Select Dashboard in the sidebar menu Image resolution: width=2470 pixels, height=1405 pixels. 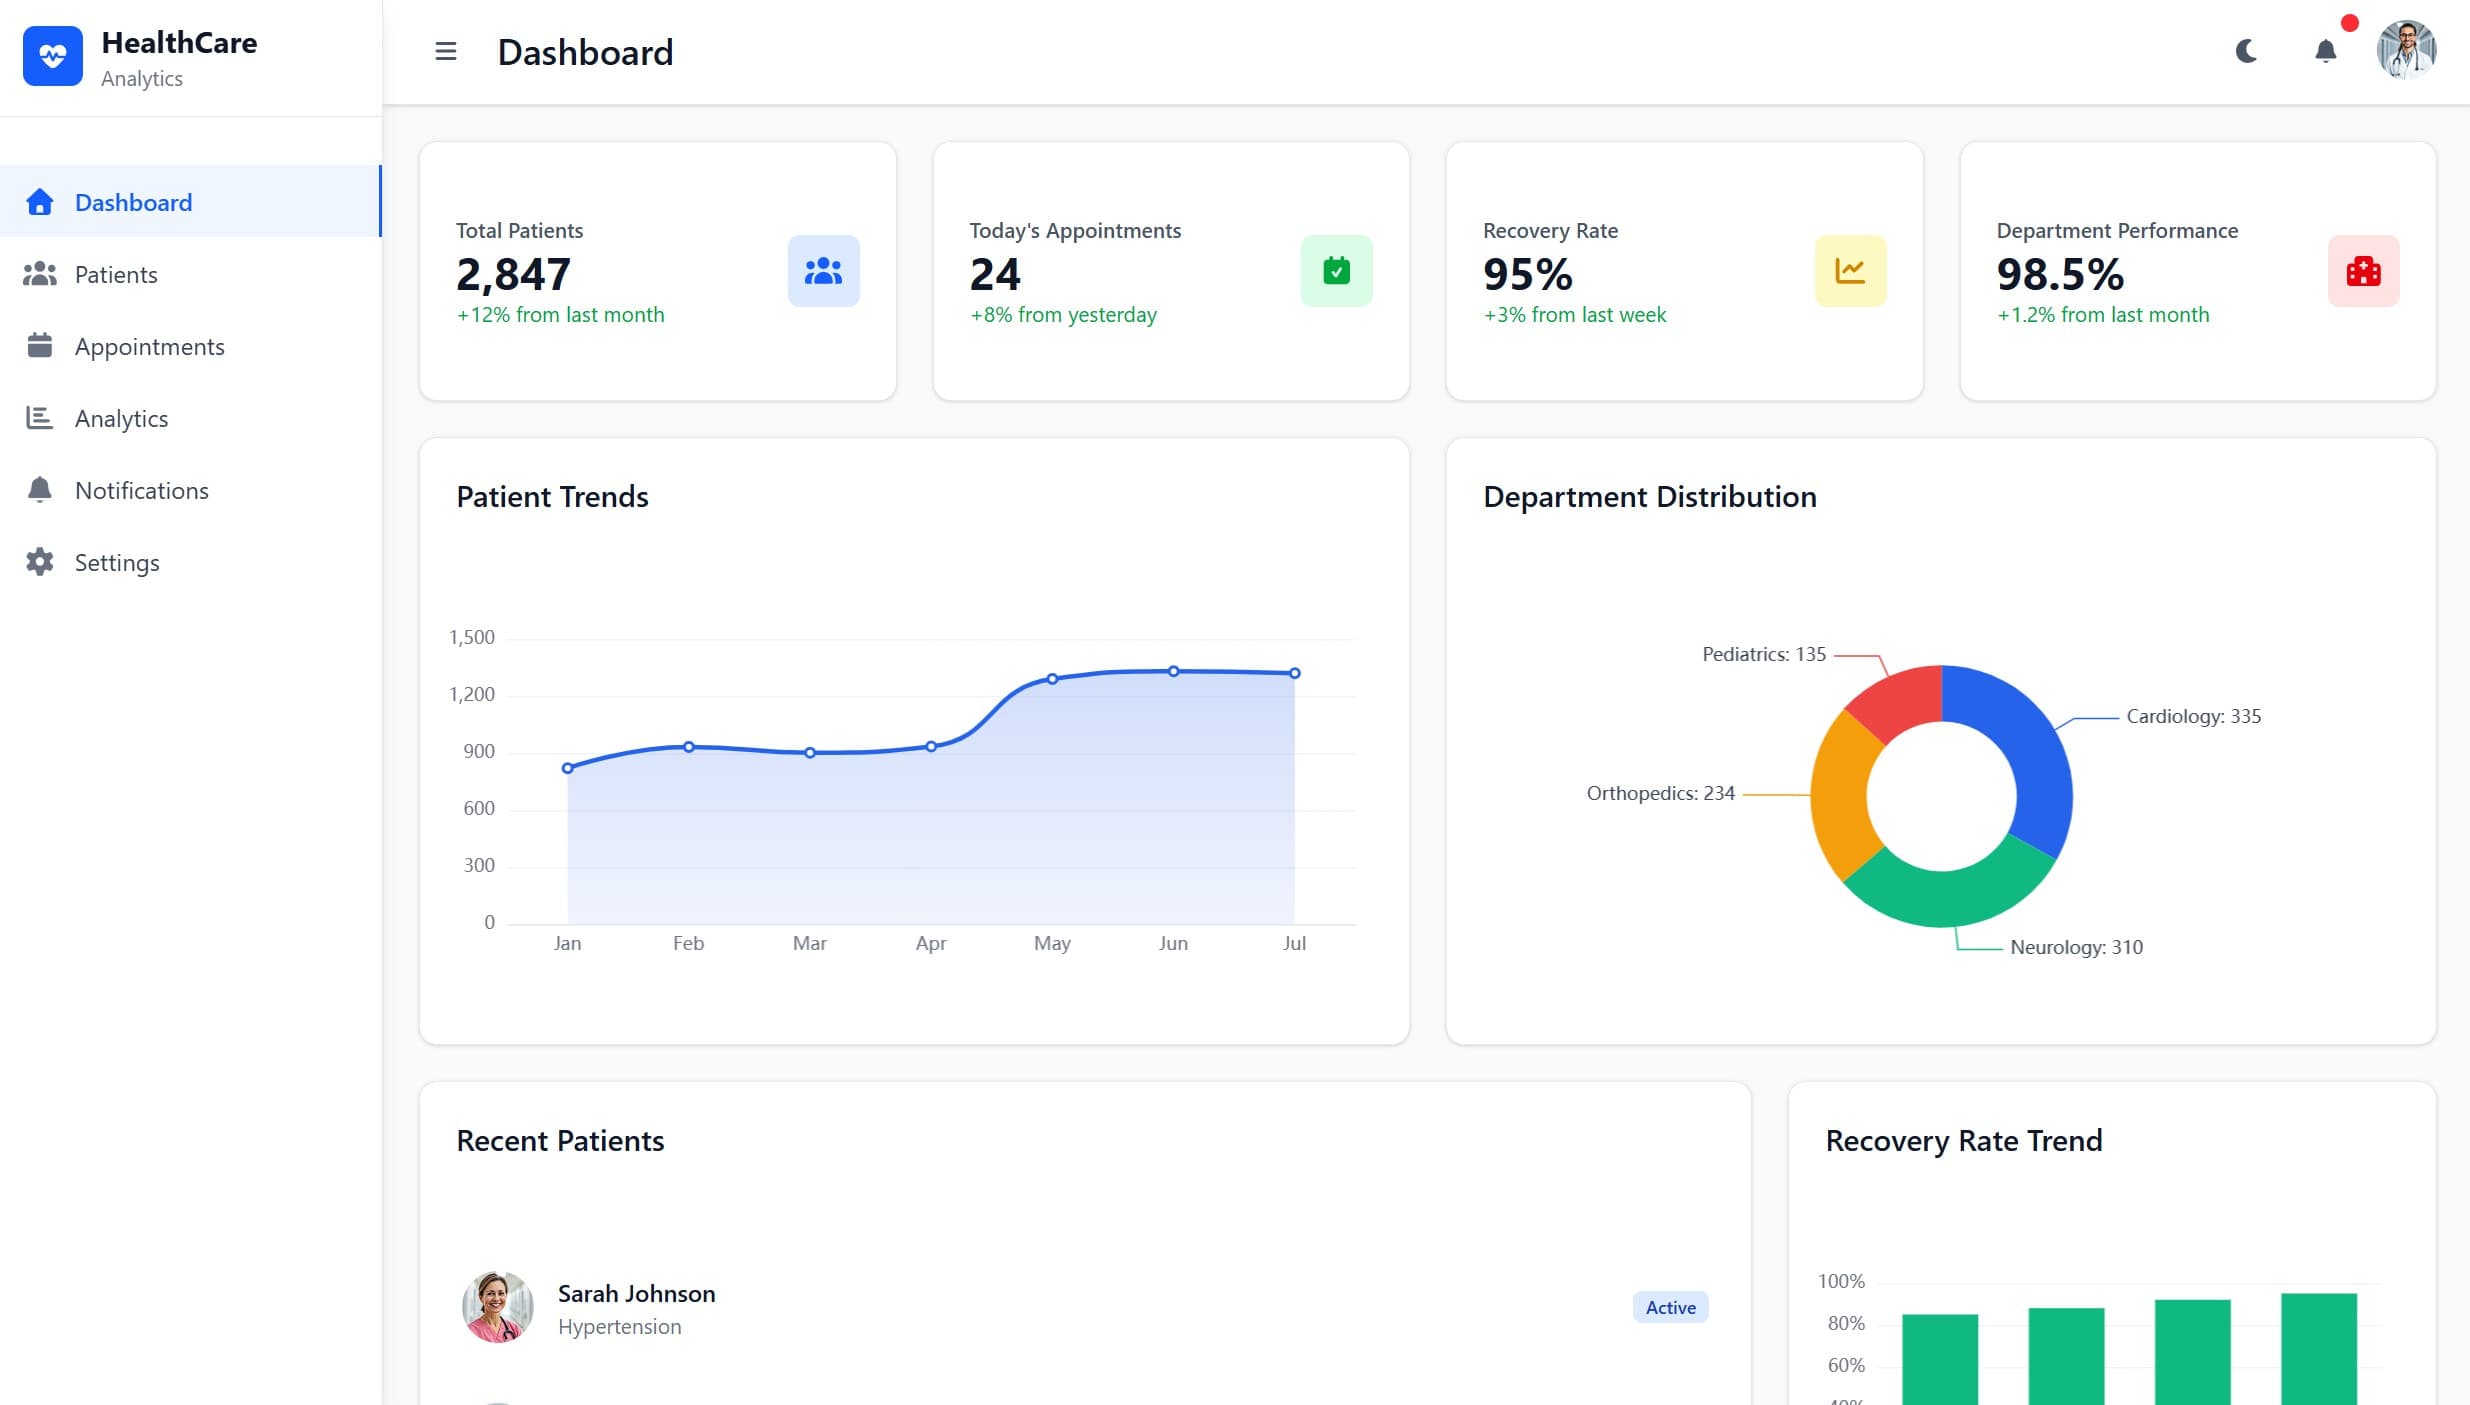(x=133, y=202)
